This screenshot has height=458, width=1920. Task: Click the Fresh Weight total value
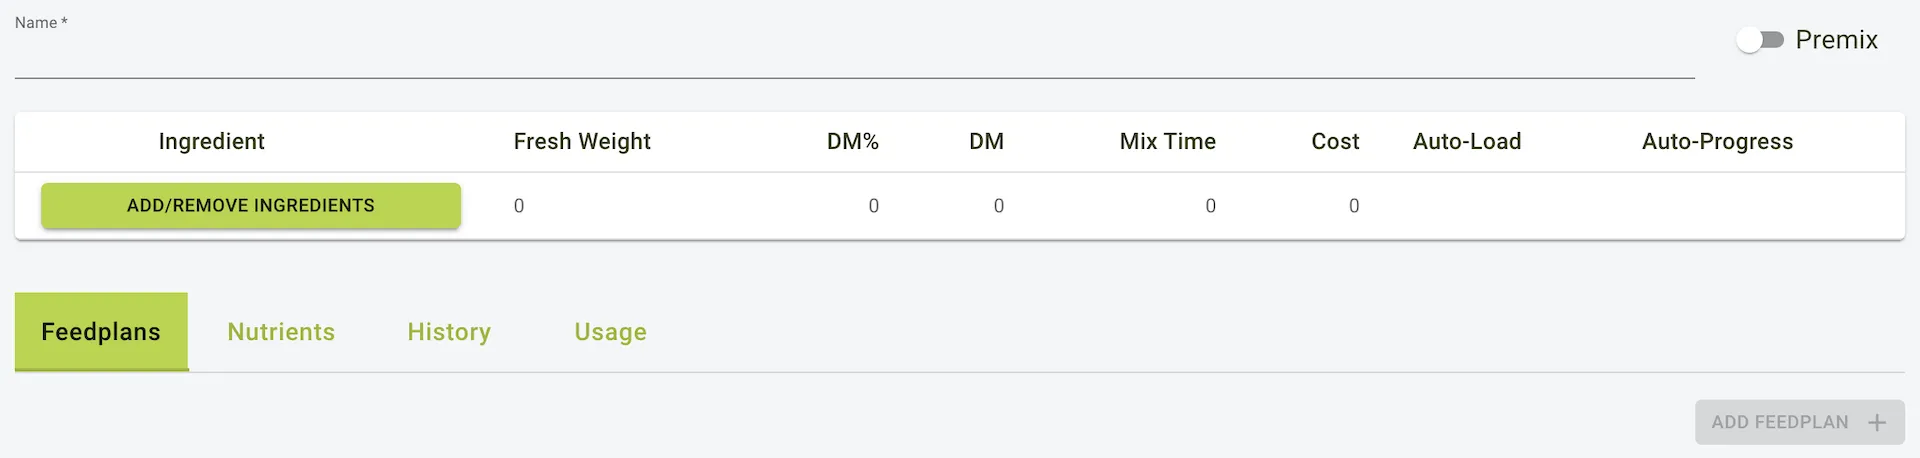tap(519, 206)
